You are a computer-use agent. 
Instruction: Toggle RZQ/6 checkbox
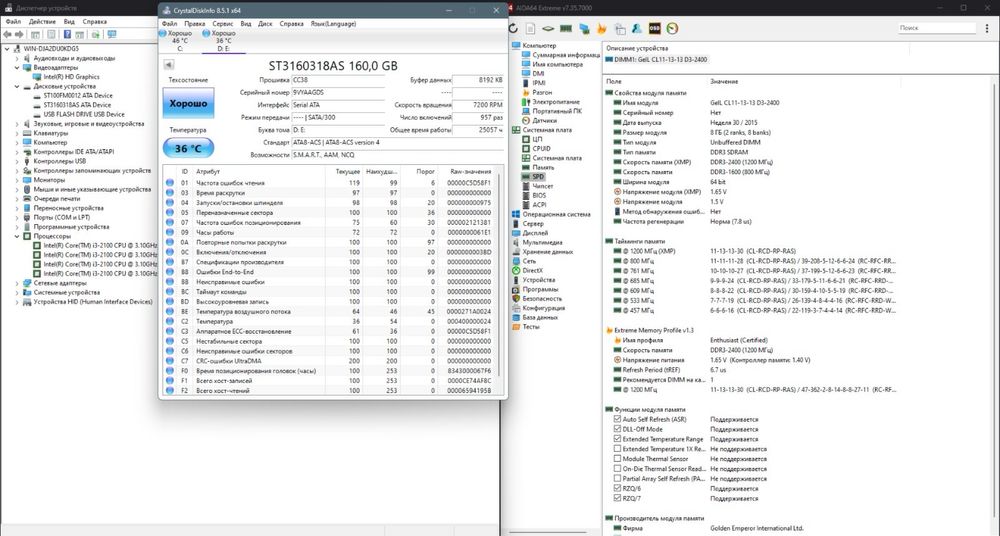point(617,489)
